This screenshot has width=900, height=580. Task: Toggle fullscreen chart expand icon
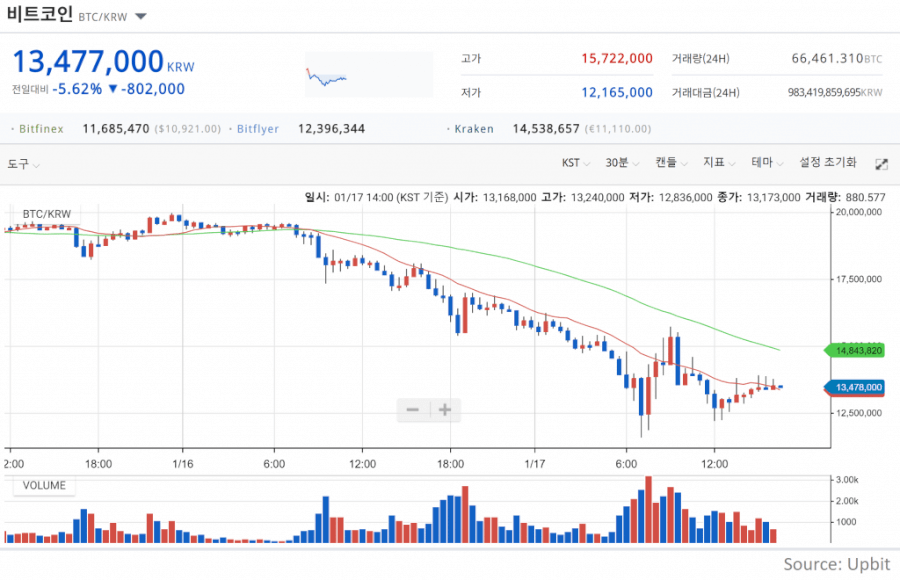click(x=882, y=164)
